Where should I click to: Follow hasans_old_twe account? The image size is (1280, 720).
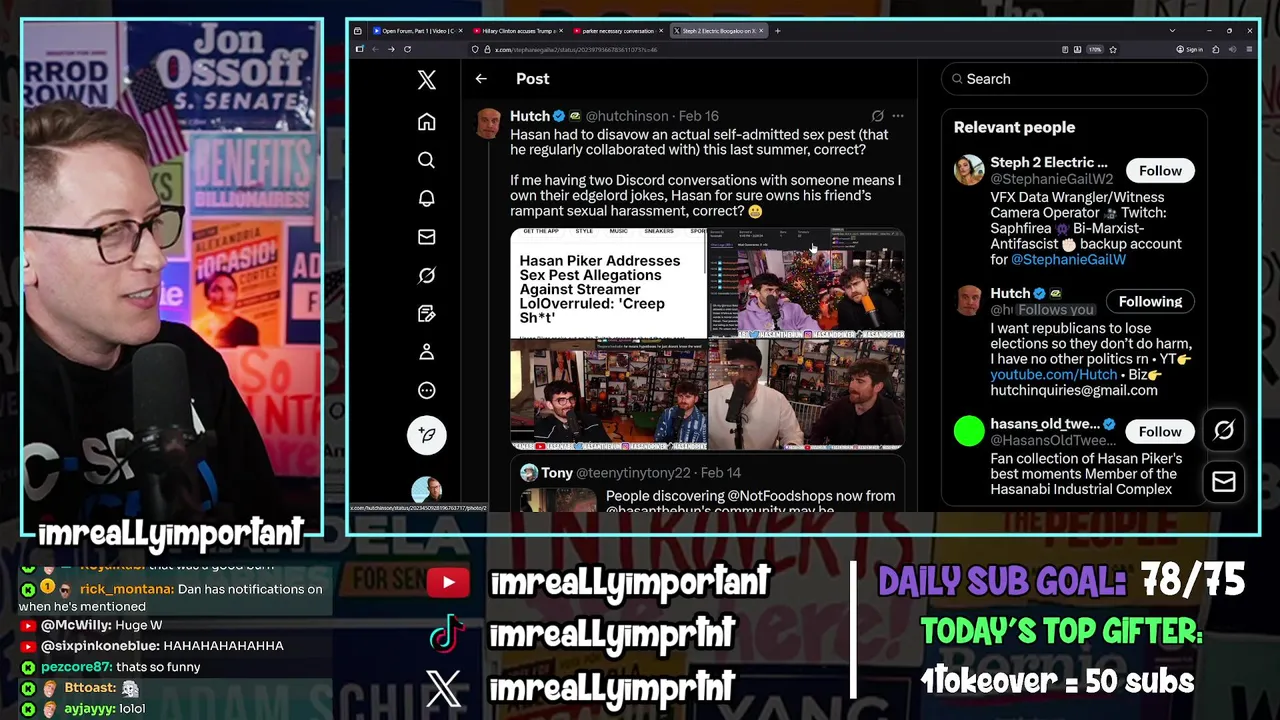tap(1160, 432)
